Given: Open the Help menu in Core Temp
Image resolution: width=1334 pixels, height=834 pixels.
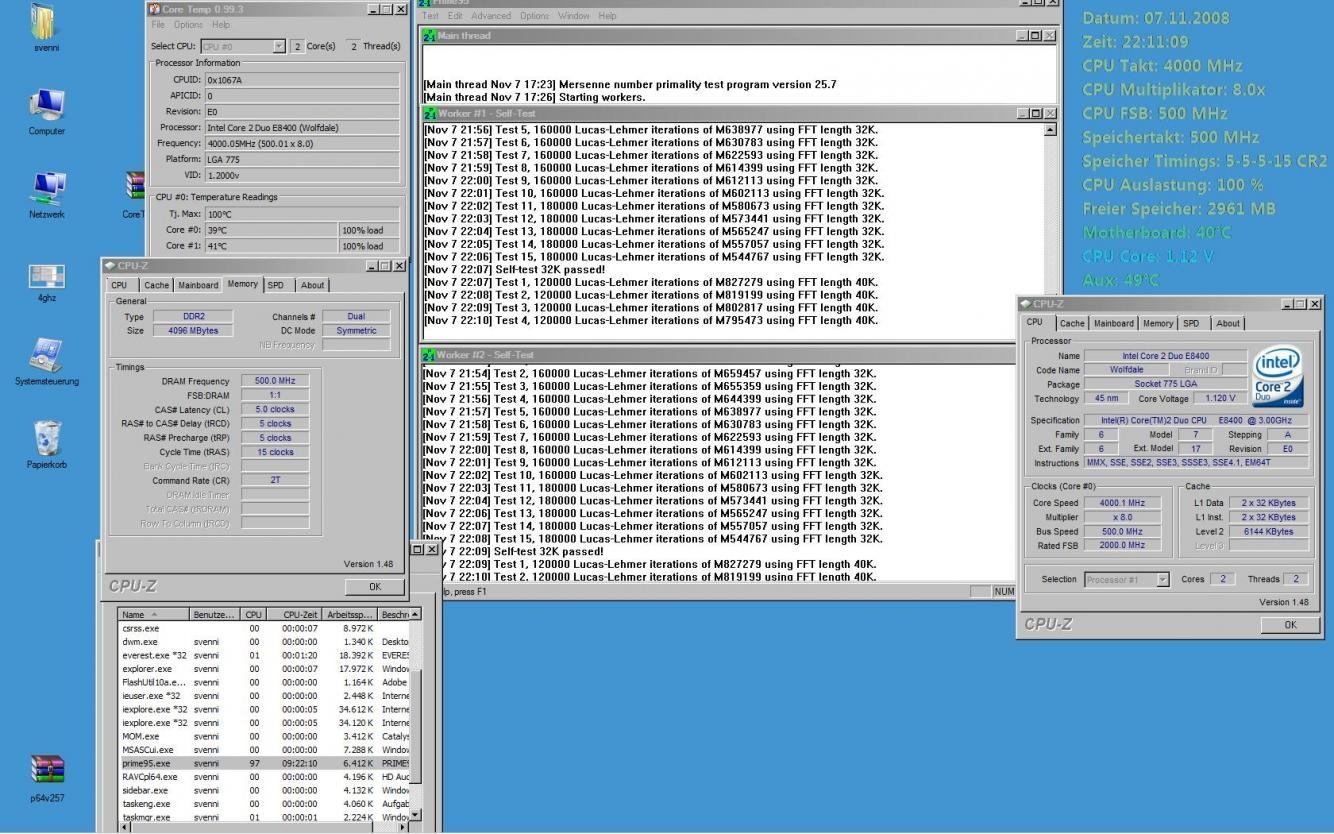Looking at the screenshot, I should point(220,24).
